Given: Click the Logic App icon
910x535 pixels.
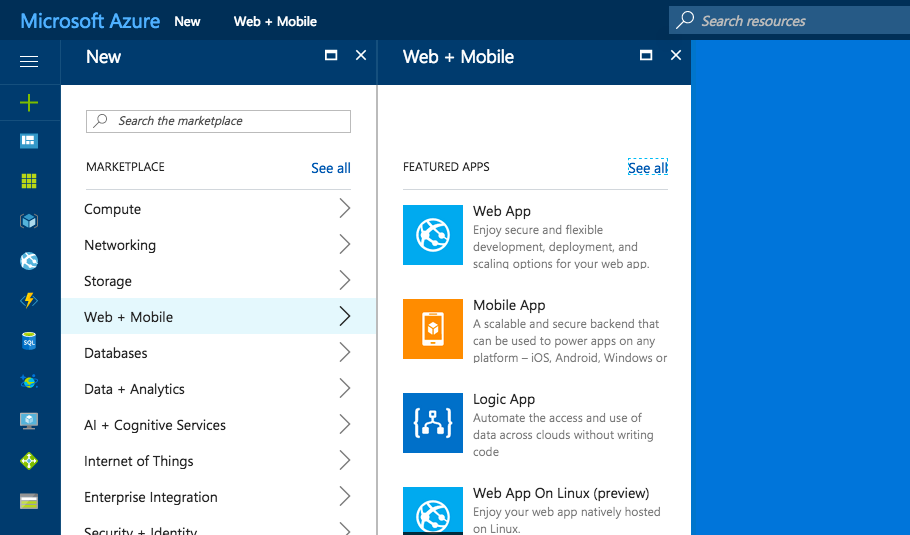Looking at the screenshot, I should coord(433,423).
